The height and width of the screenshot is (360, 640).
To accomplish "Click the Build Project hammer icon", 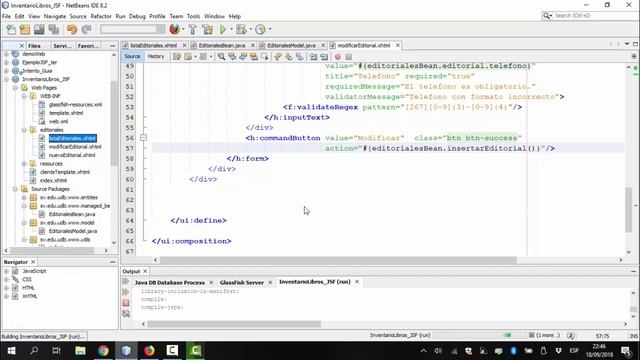I will 193,29.
